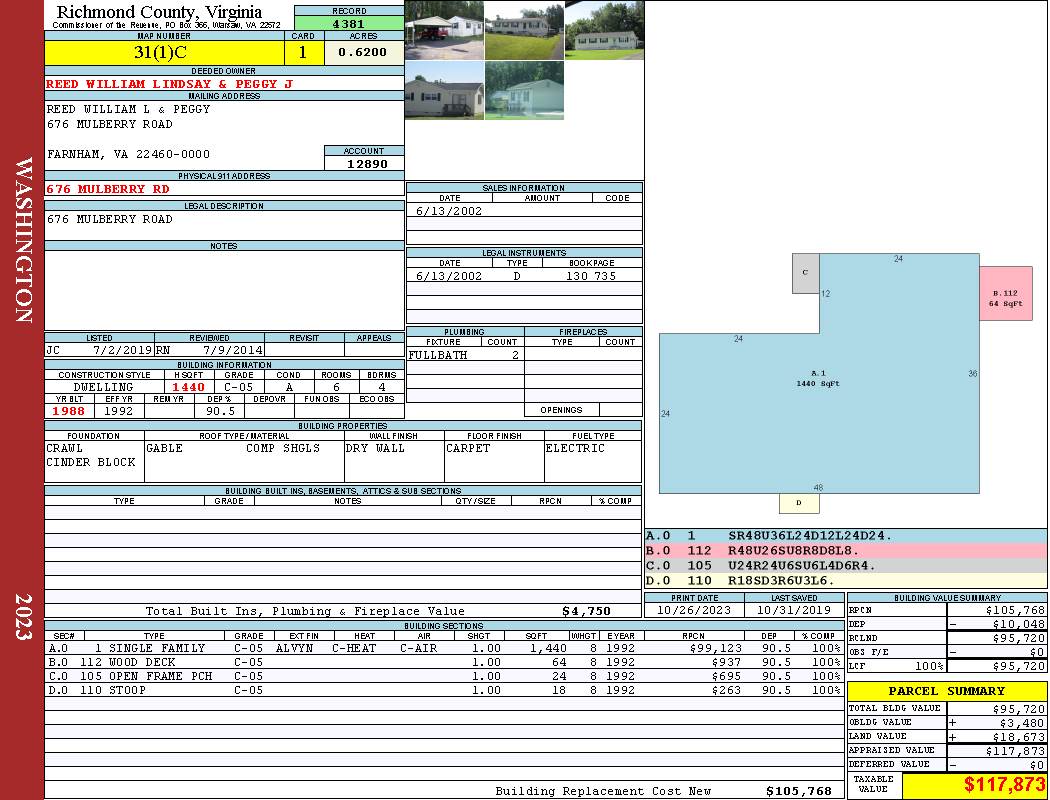Click the red 1988 year built value
The image size is (1050, 800).
(68, 411)
